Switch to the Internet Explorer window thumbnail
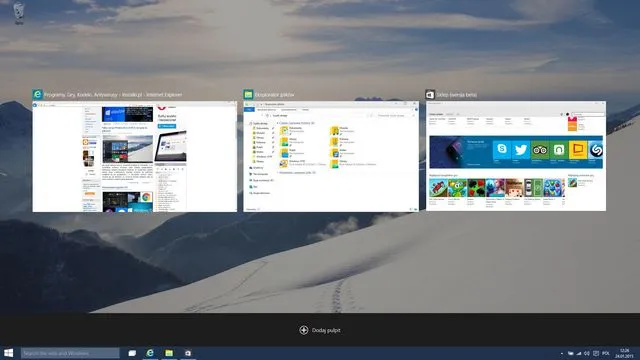Screen dimensions: 640x360 click(x=135, y=156)
